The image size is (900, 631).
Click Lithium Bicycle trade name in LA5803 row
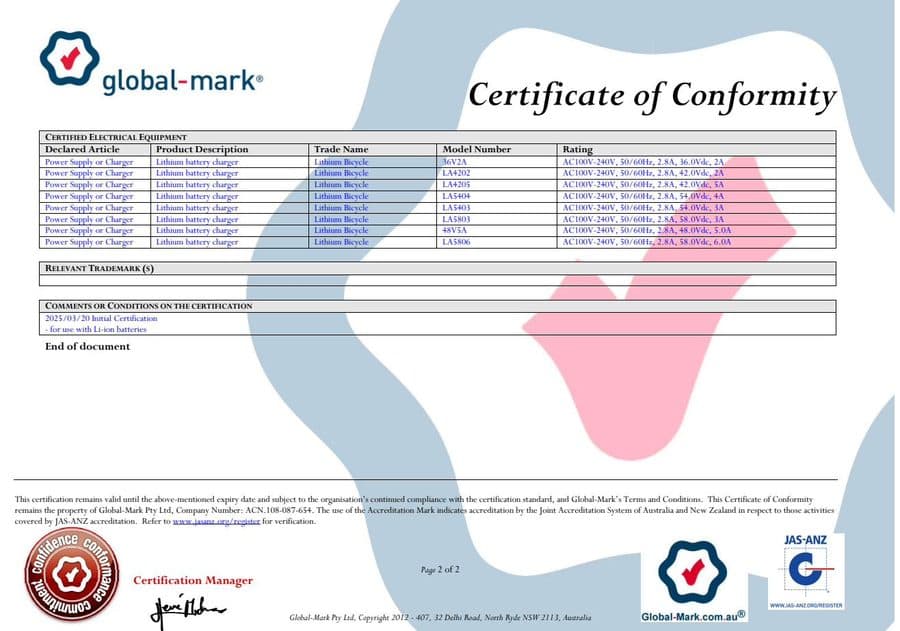click(x=341, y=219)
